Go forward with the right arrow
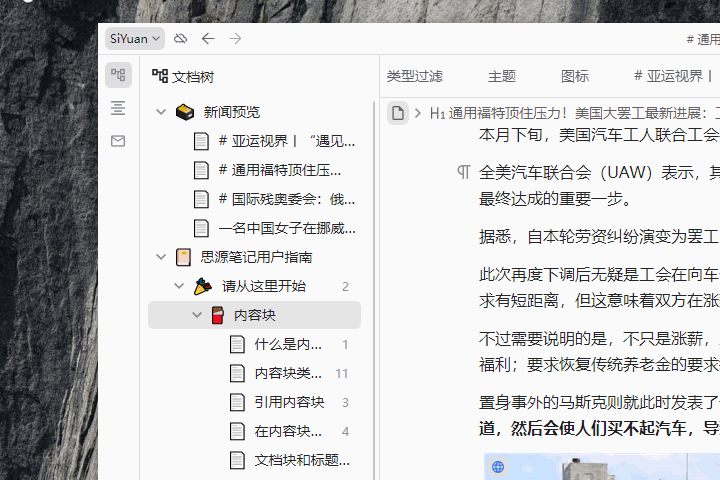720x480 pixels. 235,39
